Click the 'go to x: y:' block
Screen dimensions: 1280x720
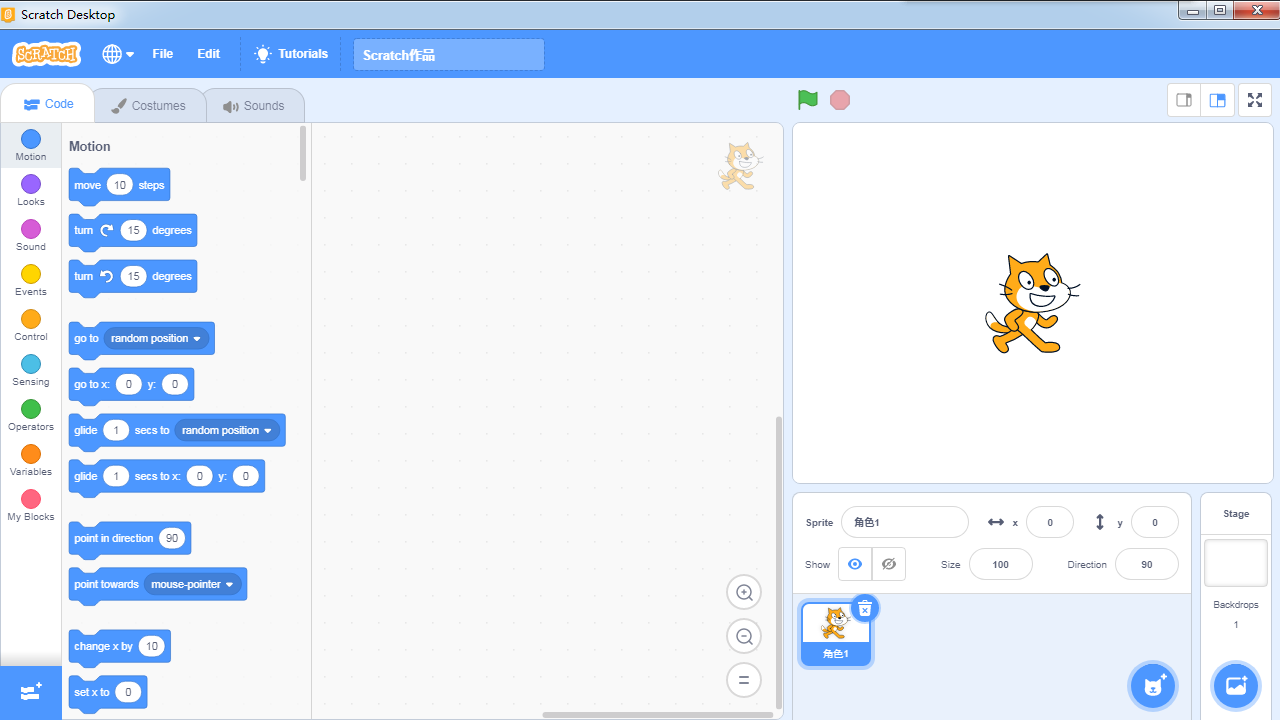131,384
